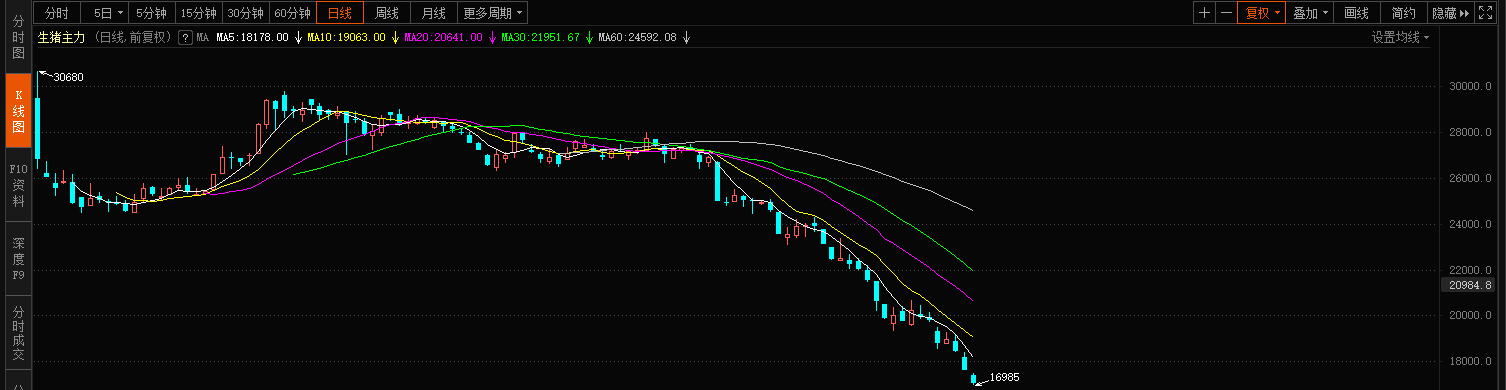
Task: Open the F10资料 sidebar tab
Action: pos(18,185)
